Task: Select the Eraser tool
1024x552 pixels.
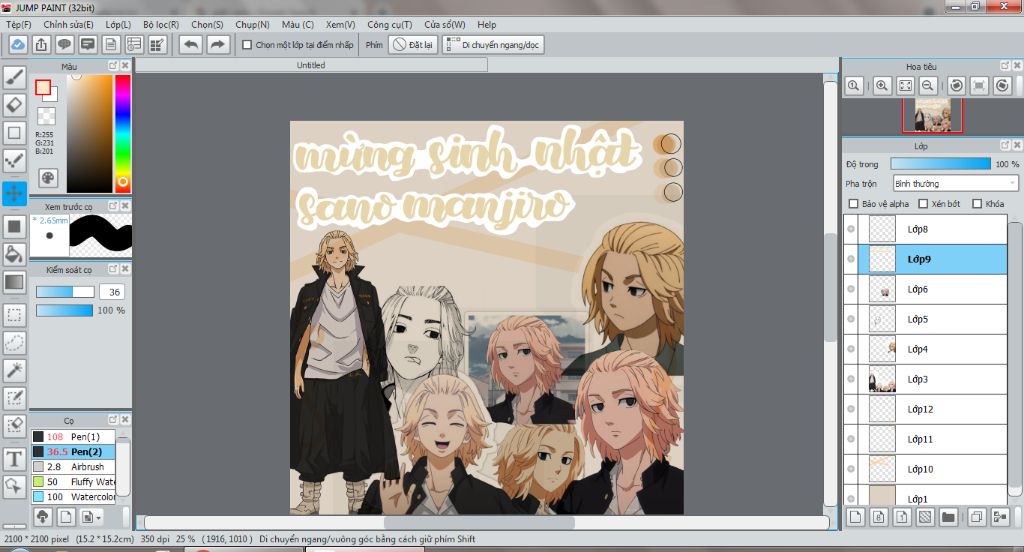Action: point(14,105)
